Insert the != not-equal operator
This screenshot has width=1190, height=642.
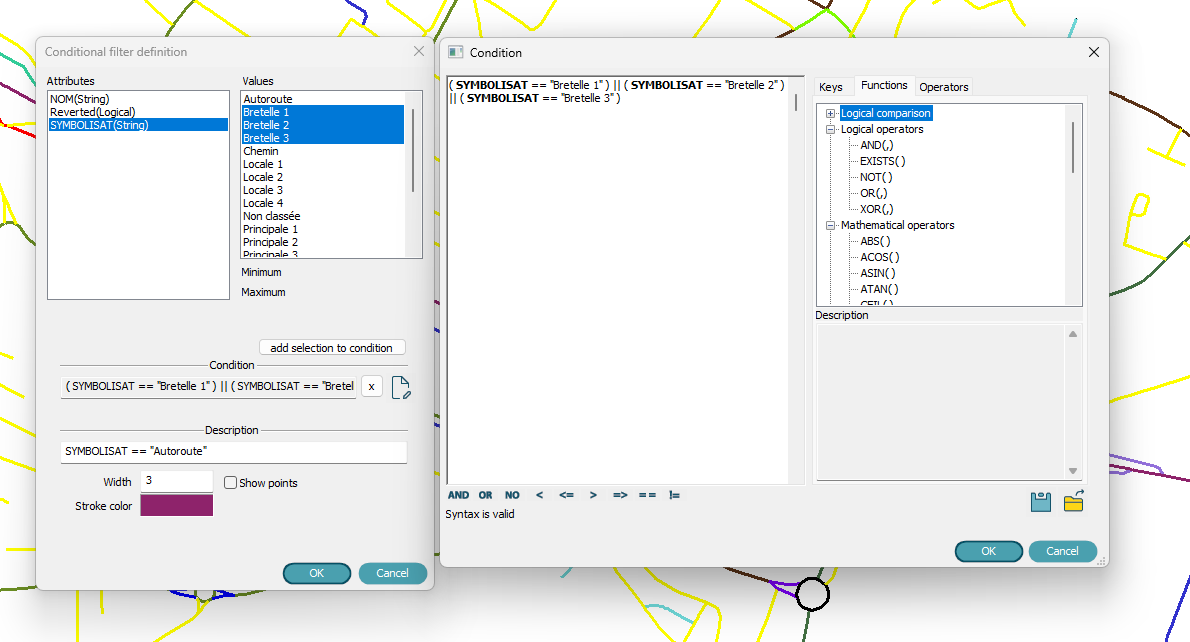(x=674, y=495)
